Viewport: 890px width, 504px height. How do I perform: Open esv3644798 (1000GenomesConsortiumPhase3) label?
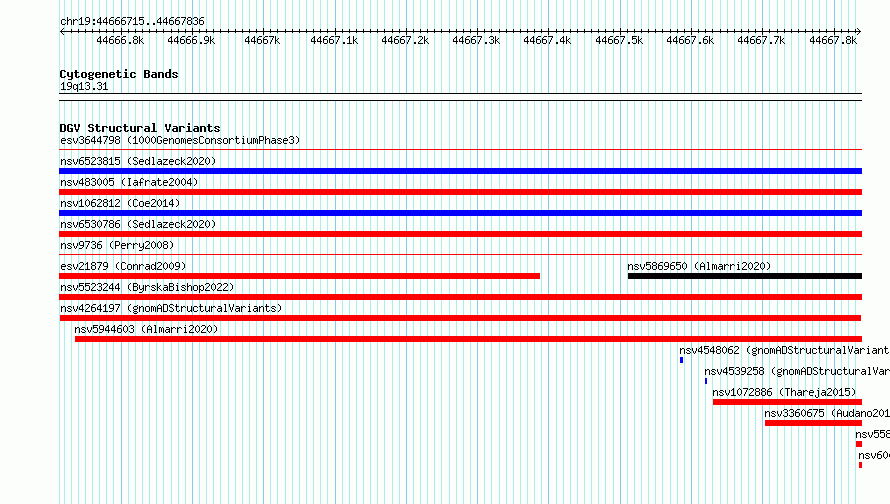coord(180,140)
